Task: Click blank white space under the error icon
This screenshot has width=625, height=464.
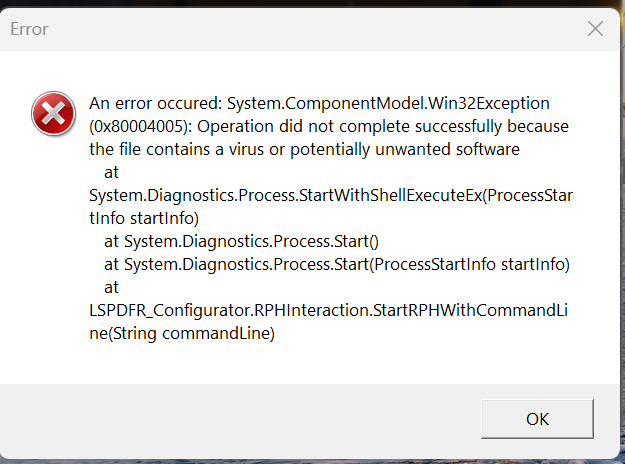Action: tap(48, 250)
